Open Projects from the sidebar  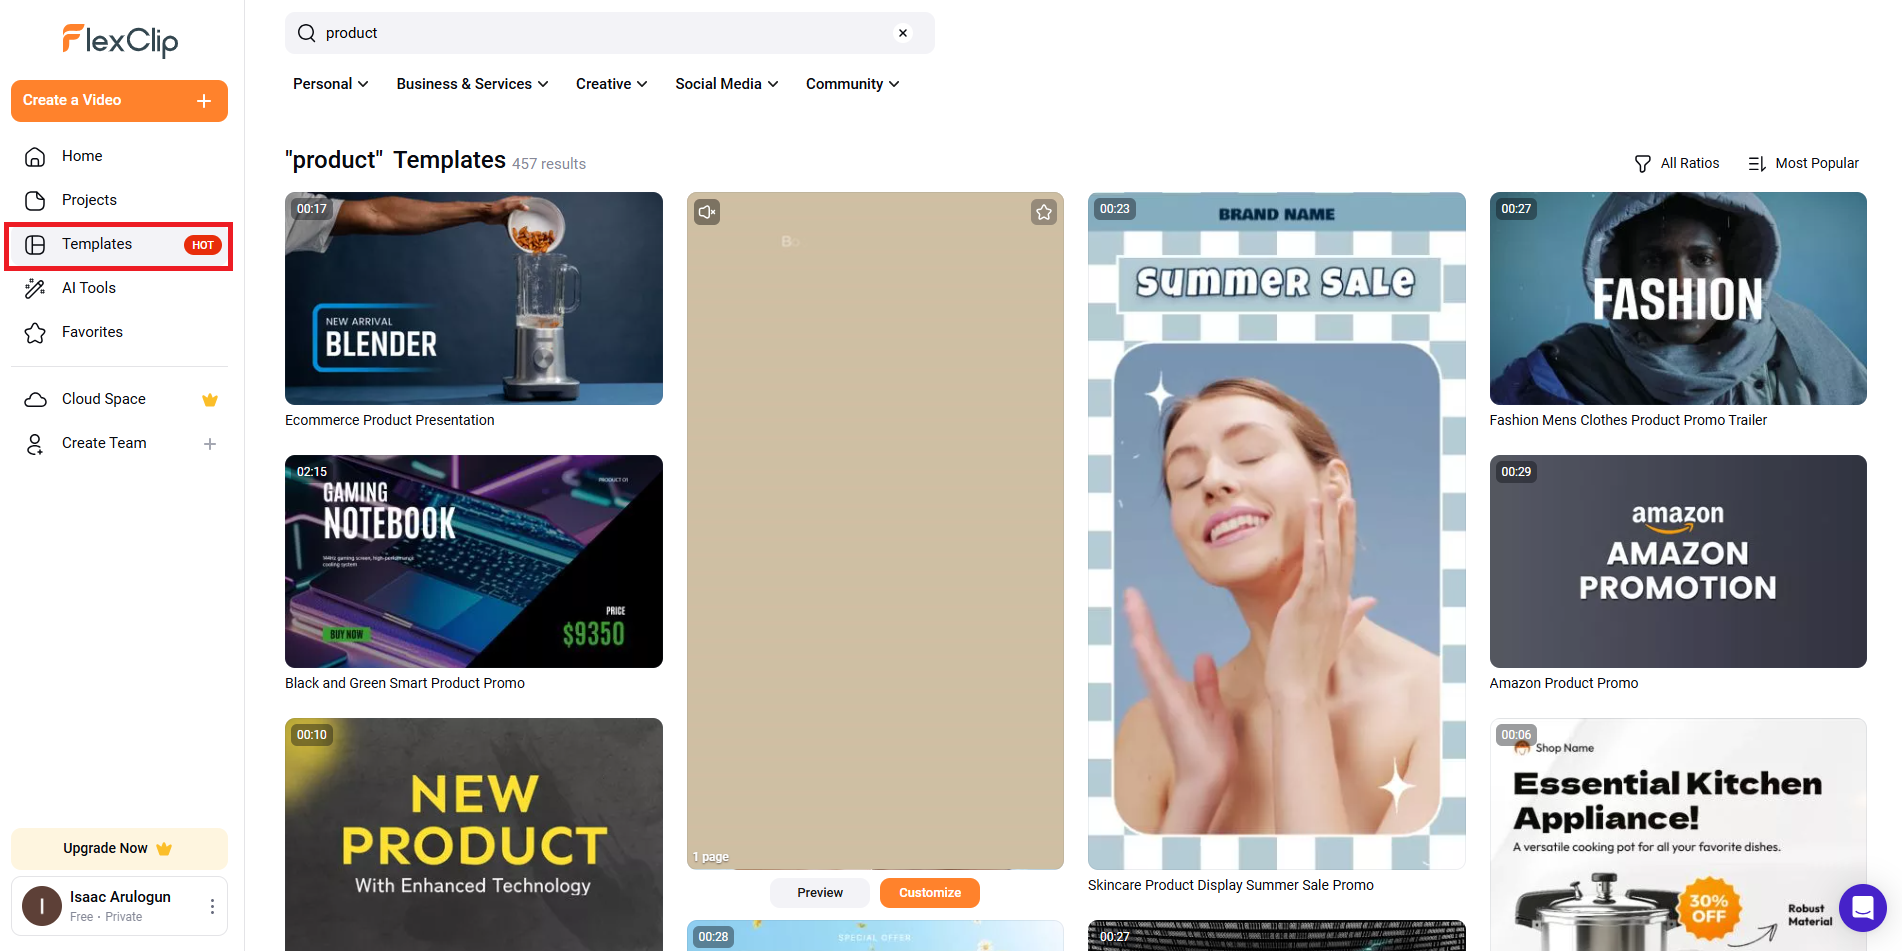[119, 200]
